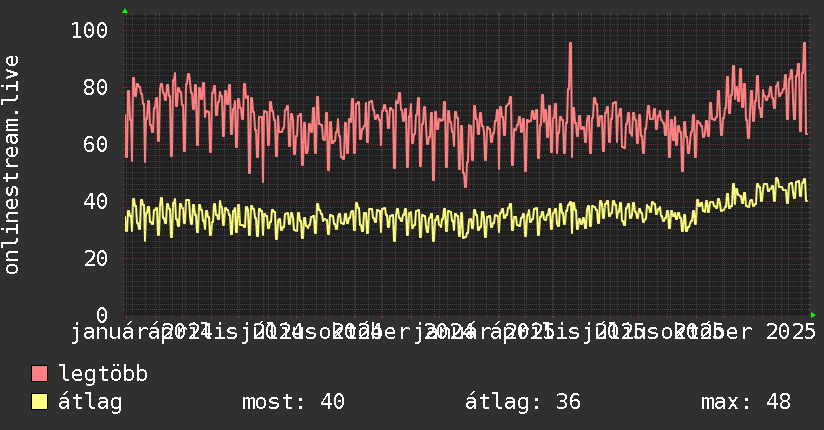824x430 pixels.
Task: Click the vertical onlinestream.live axis title
Action: click(11, 165)
